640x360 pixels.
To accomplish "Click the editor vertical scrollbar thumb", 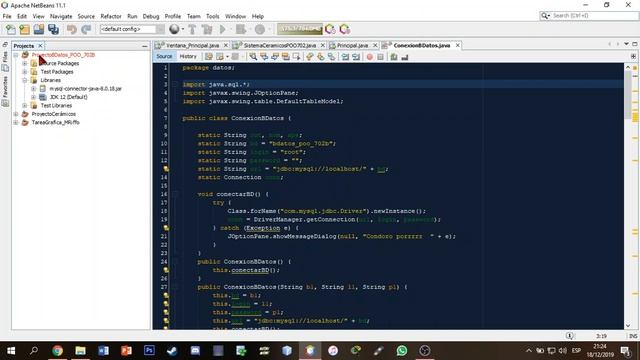I will [x=628, y=96].
